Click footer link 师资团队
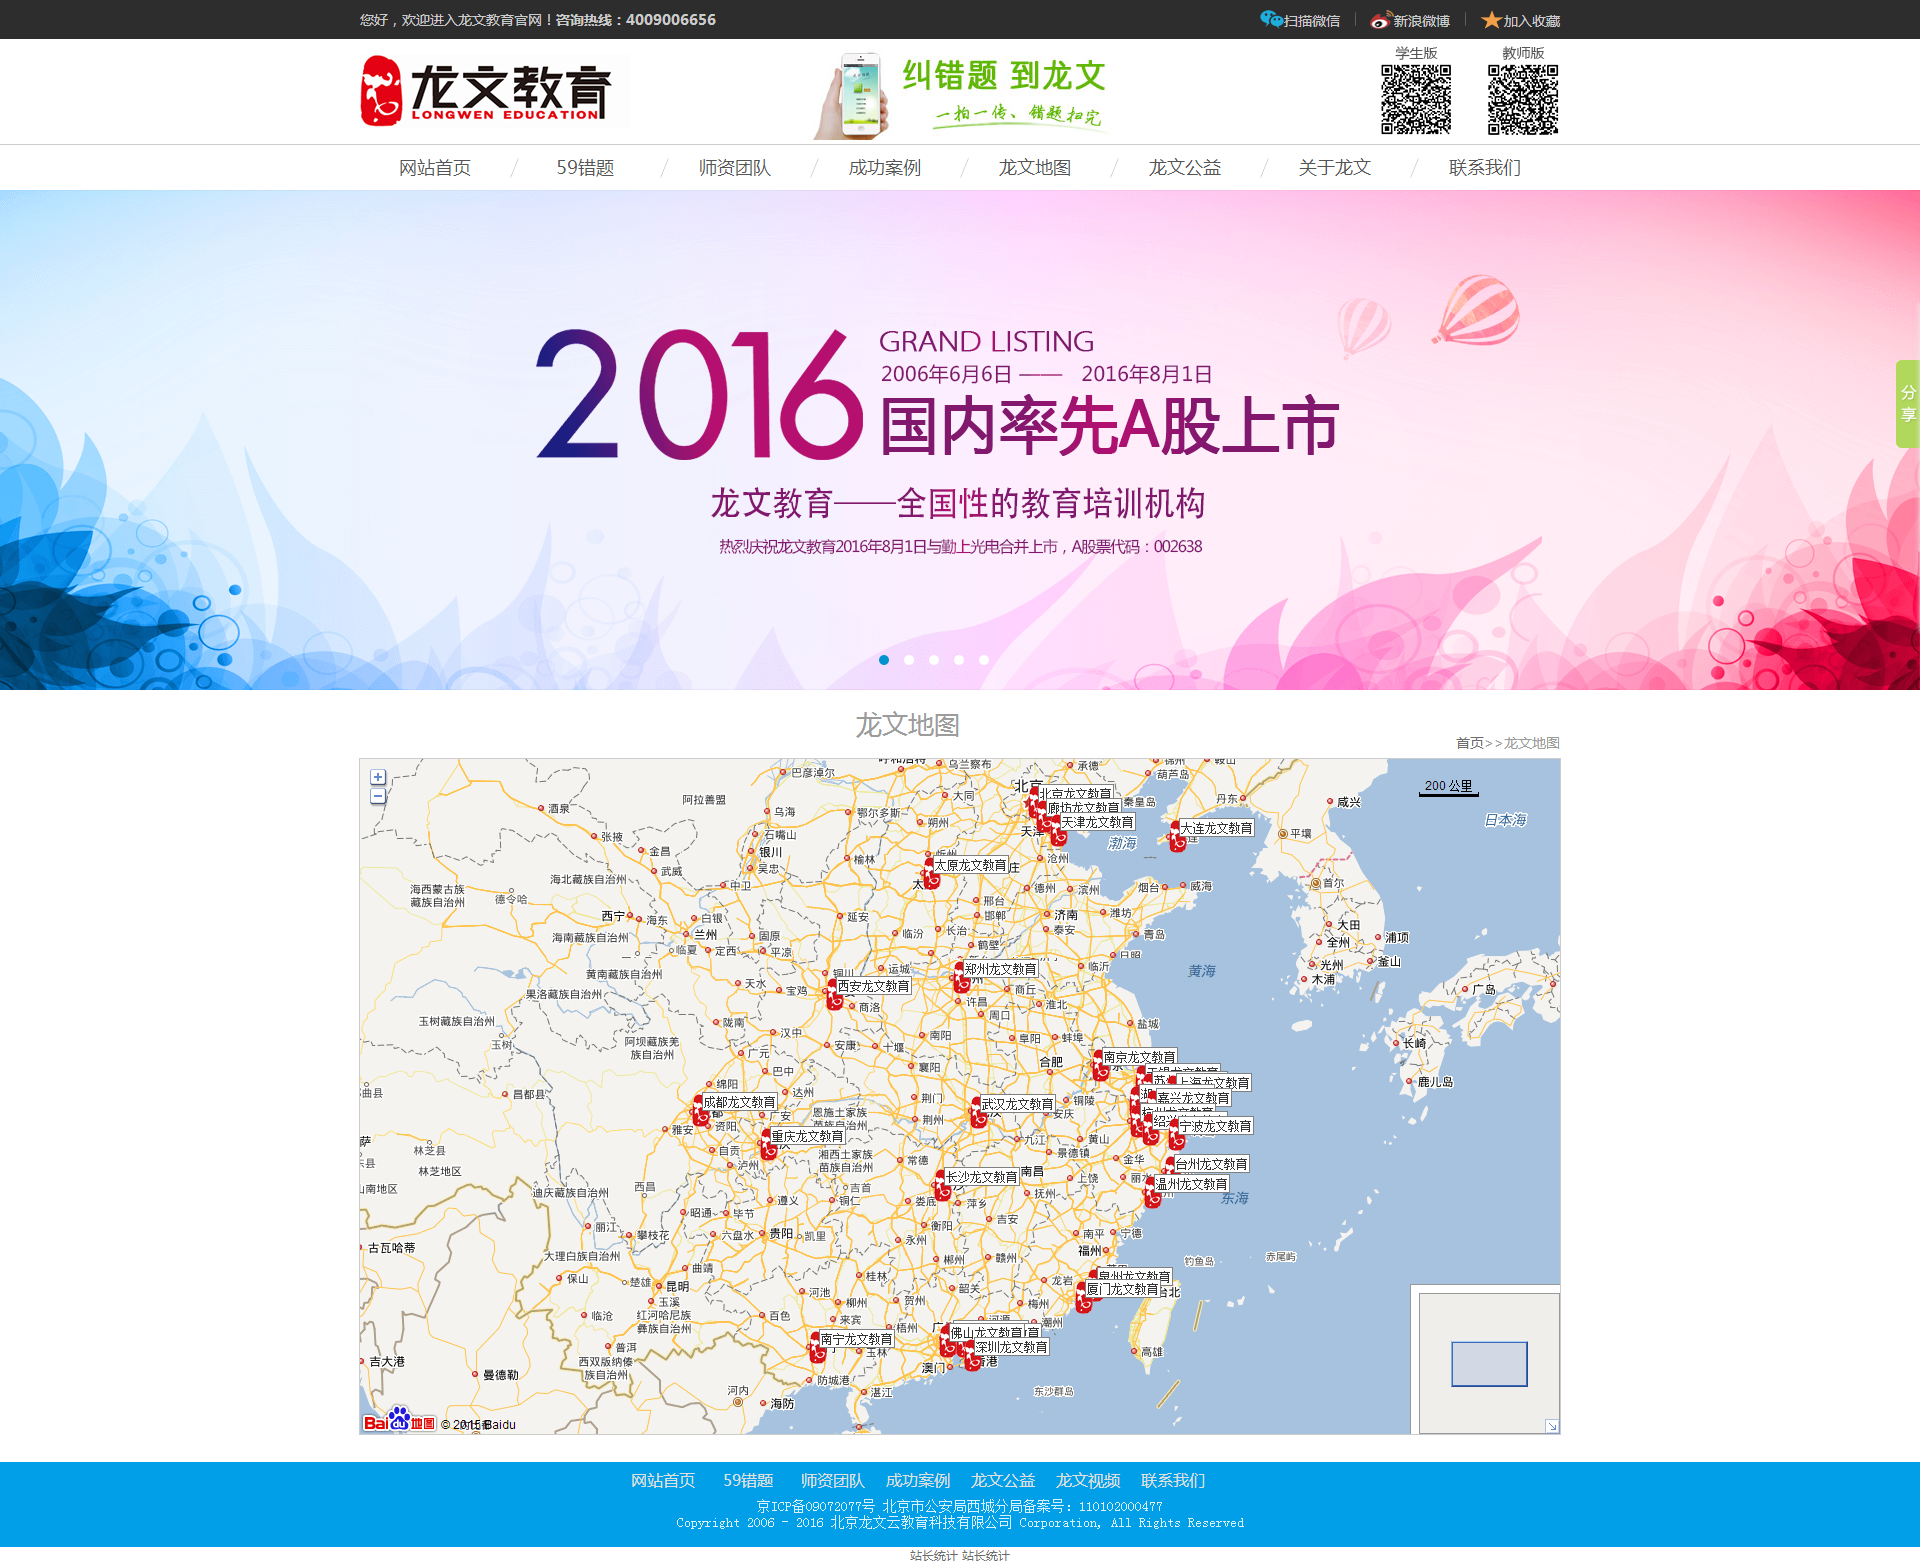 coord(833,1481)
